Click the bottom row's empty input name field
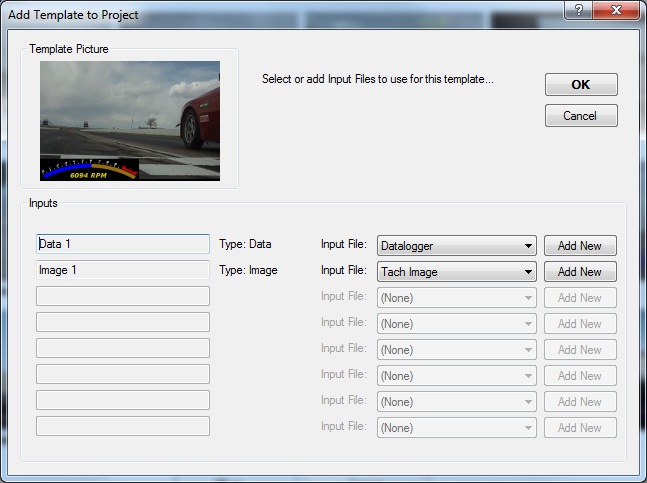The height and width of the screenshot is (483, 647). point(122,426)
